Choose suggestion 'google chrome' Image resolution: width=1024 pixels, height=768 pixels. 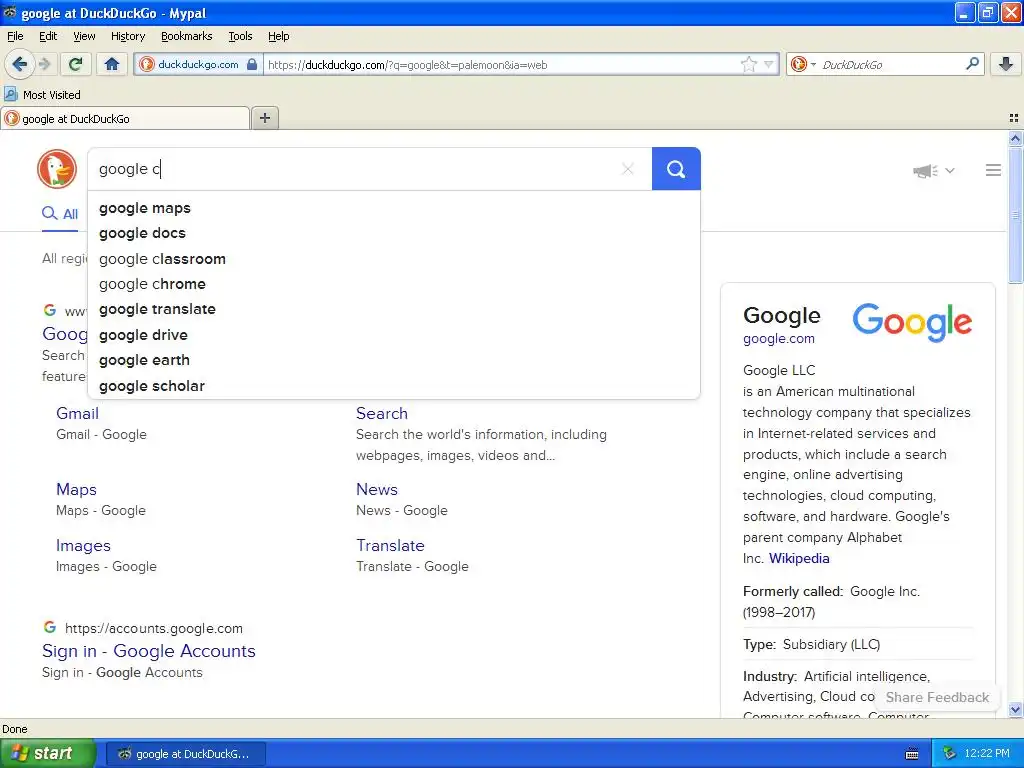[394, 284]
